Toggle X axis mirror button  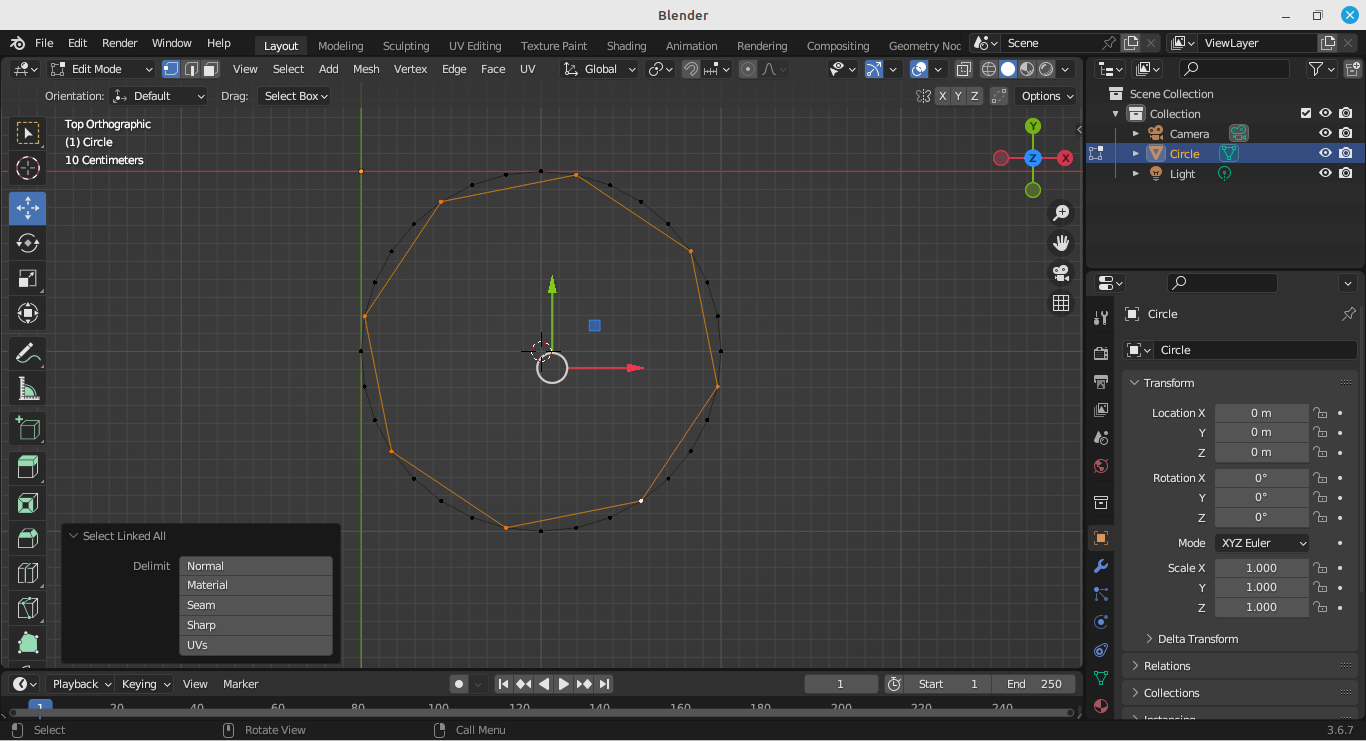941,96
